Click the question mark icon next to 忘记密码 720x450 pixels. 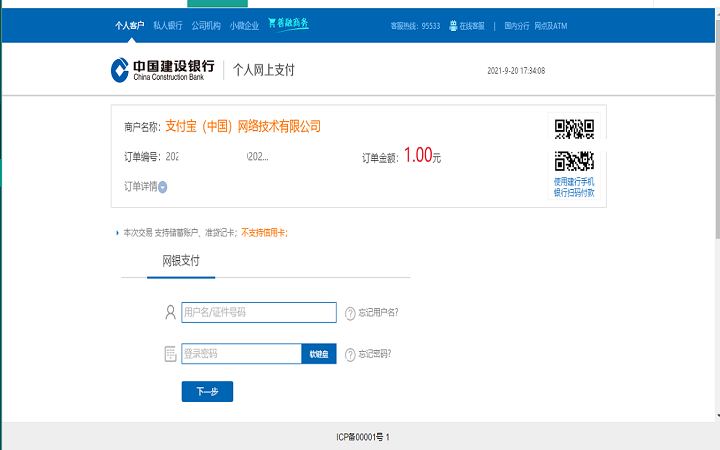click(350, 354)
